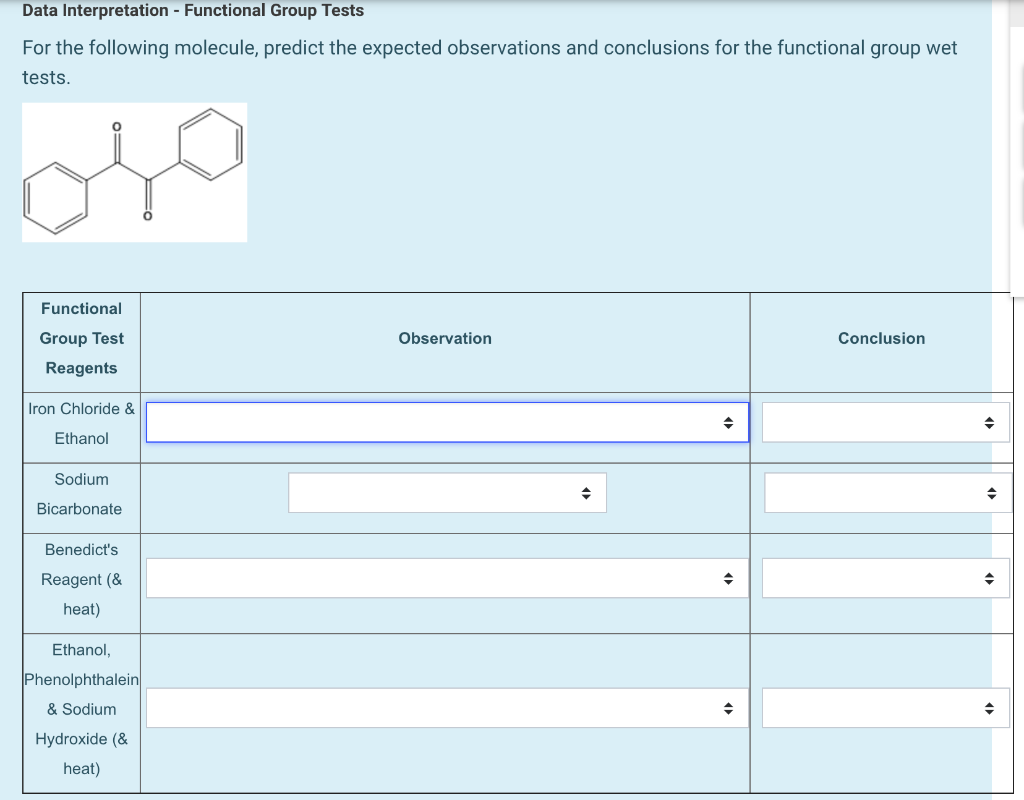Screen dimensions: 1024x800
Task: Open the Benedict's Reagent Conclusion dropdown
Action: [884, 578]
